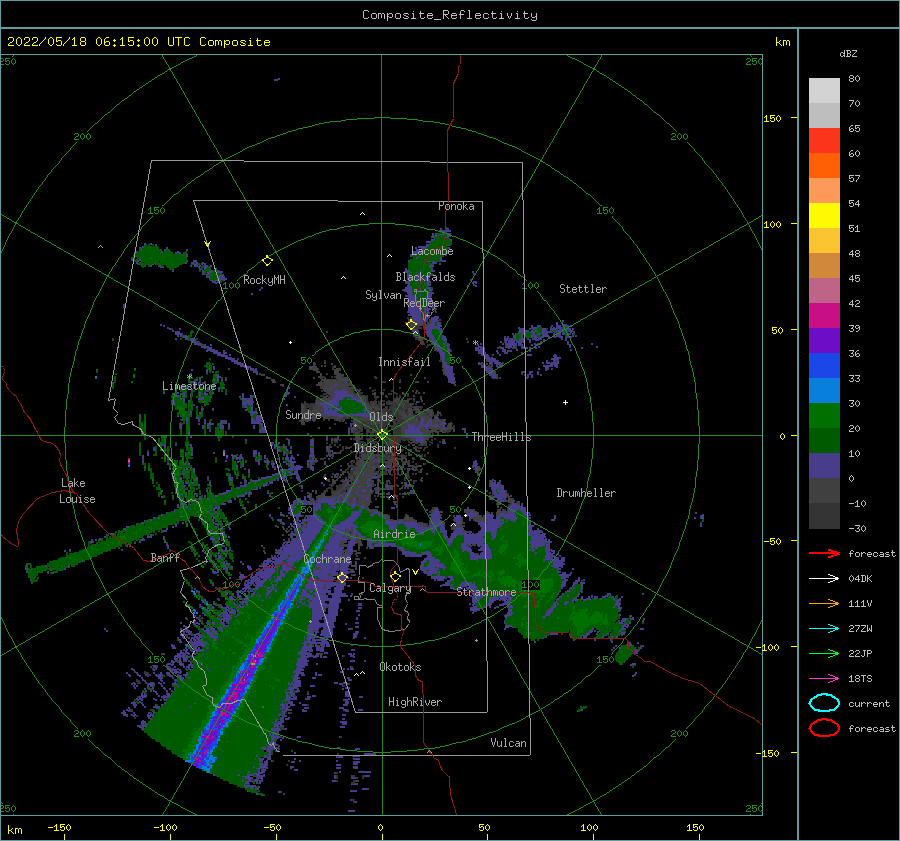This screenshot has width=900, height=841.
Task: Click the Innisfail city label
Action: tap(404, 362)
